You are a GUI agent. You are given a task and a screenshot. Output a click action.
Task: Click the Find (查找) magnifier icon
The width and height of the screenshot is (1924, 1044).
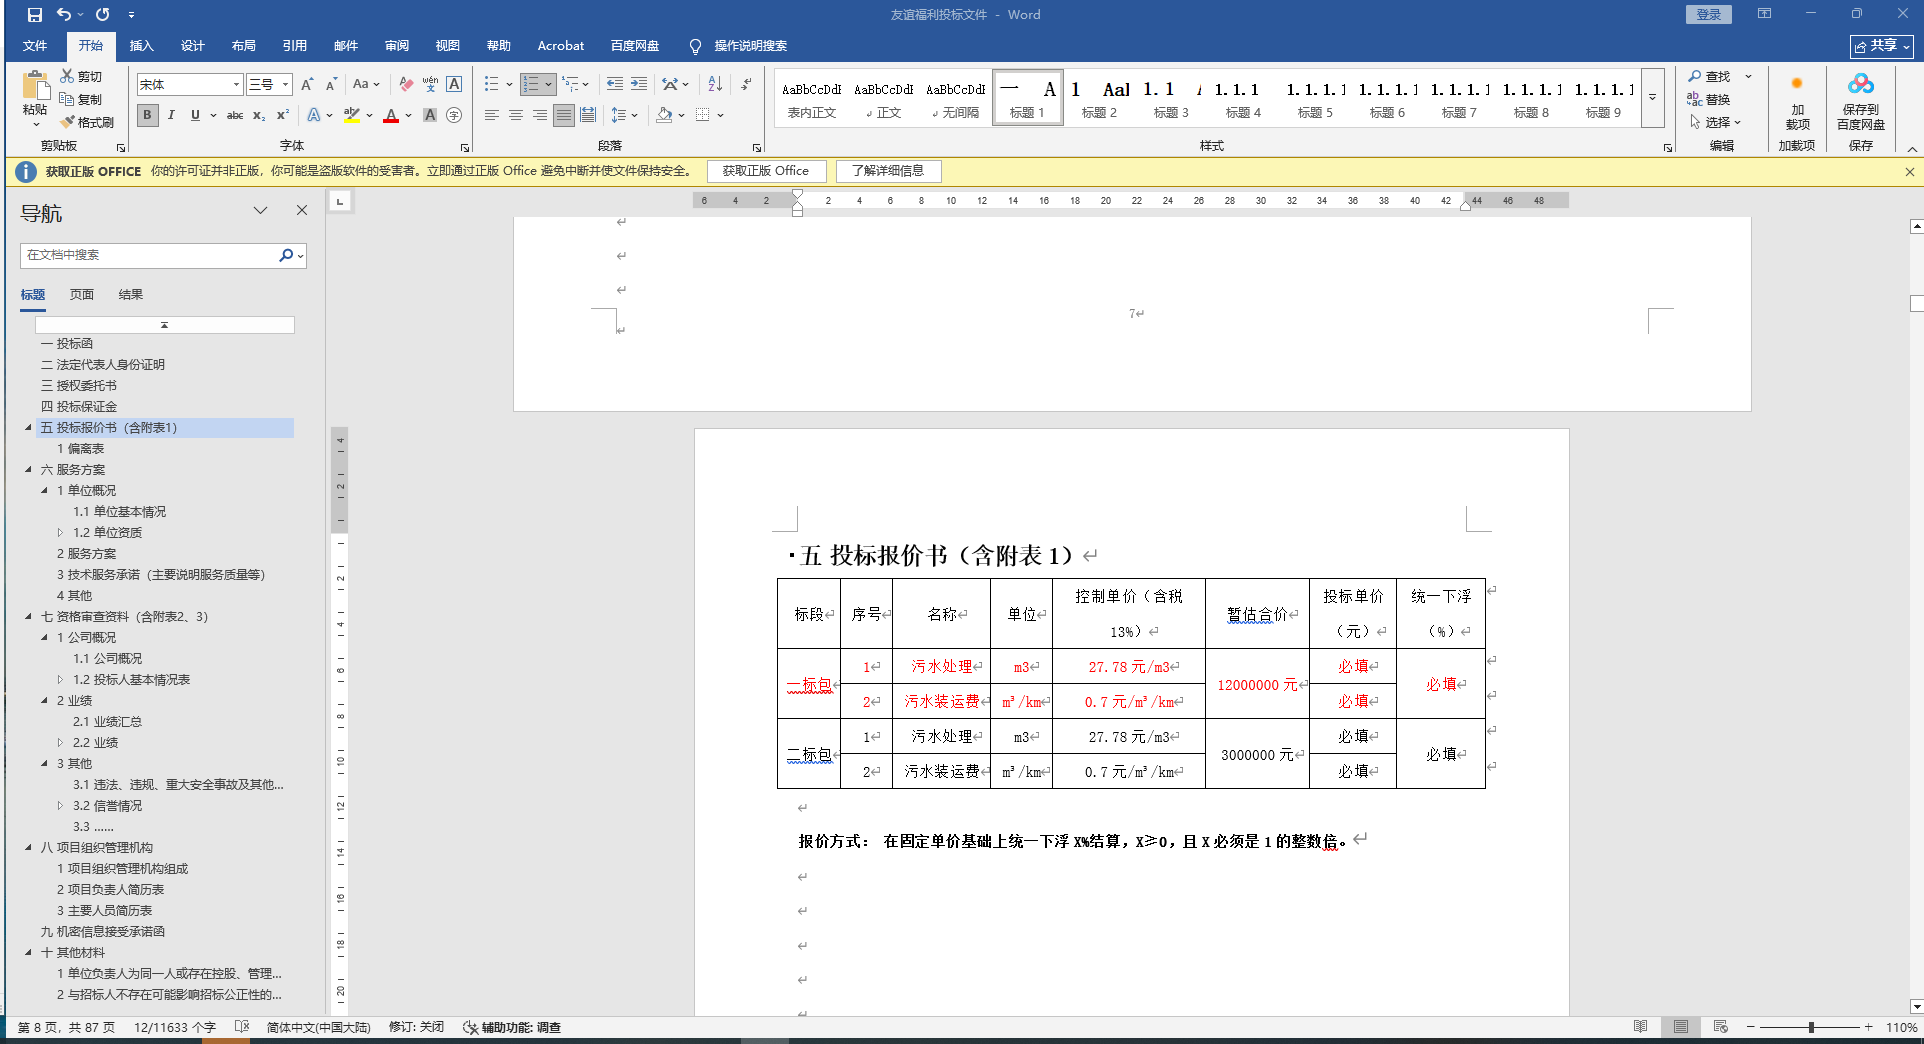coord(1695,76)
